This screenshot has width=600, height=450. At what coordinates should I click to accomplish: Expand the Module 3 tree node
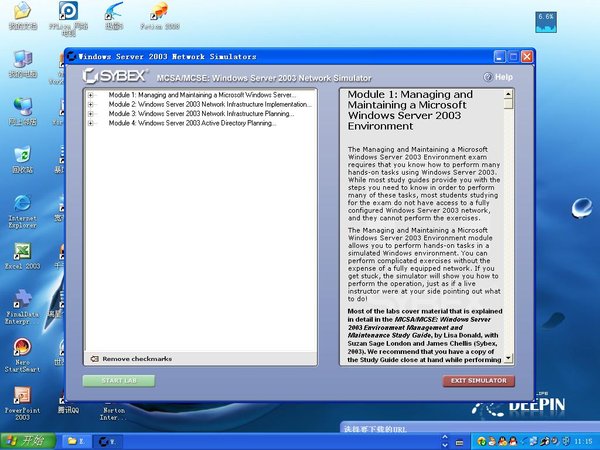pos(90,114)
